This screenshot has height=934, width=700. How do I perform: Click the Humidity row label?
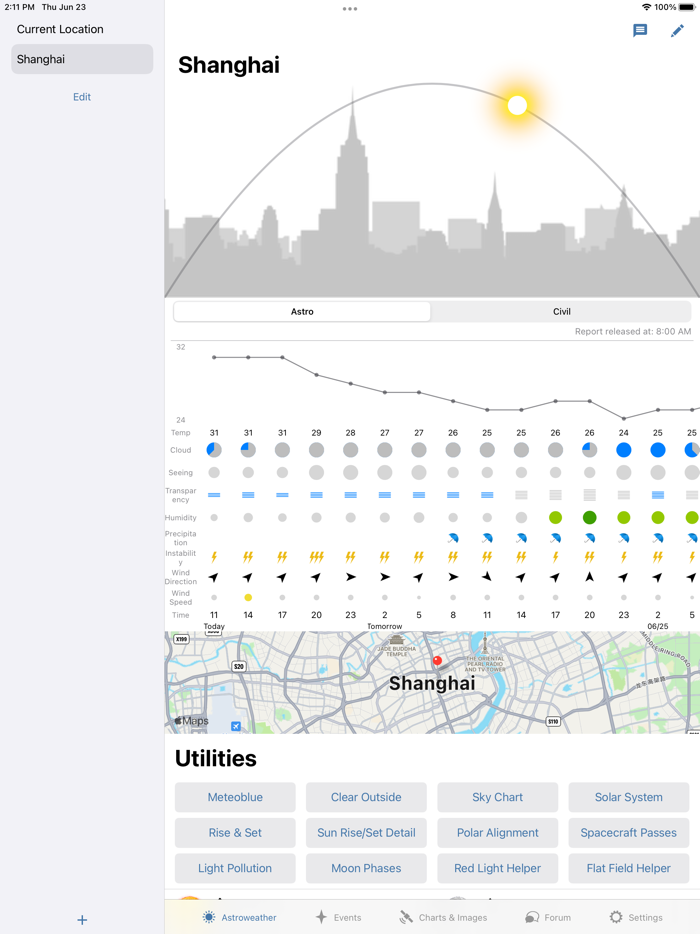coord(181,518)
